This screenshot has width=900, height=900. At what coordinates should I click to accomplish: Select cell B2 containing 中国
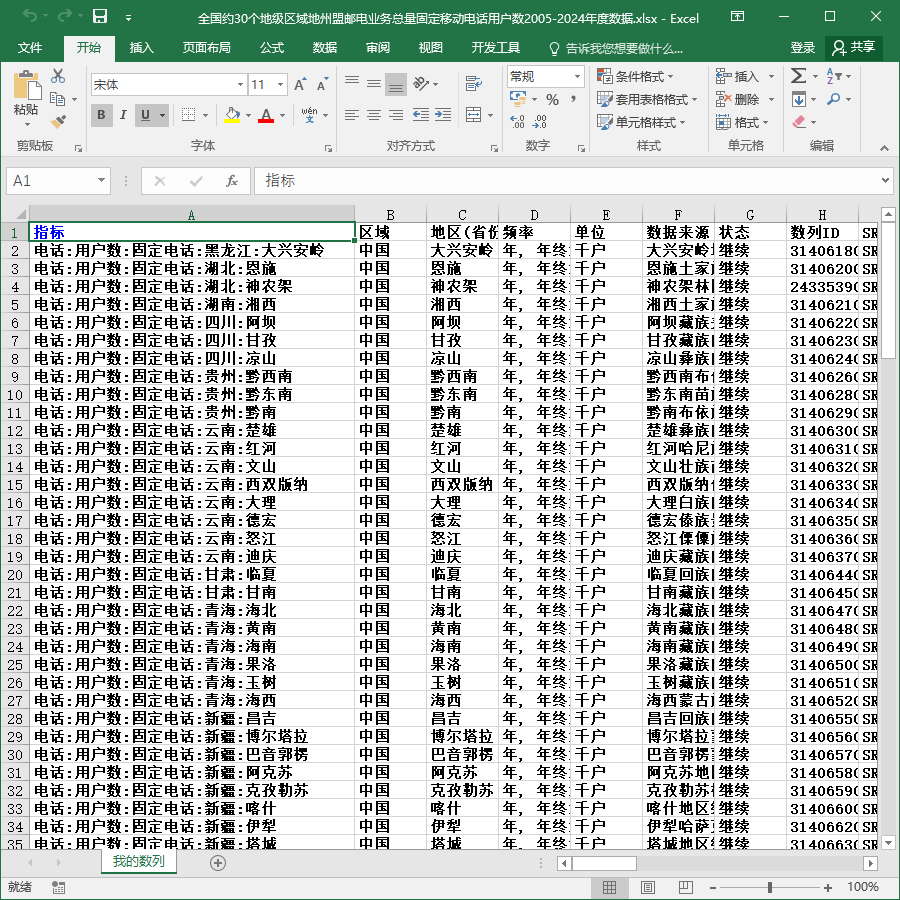[390, 251]
